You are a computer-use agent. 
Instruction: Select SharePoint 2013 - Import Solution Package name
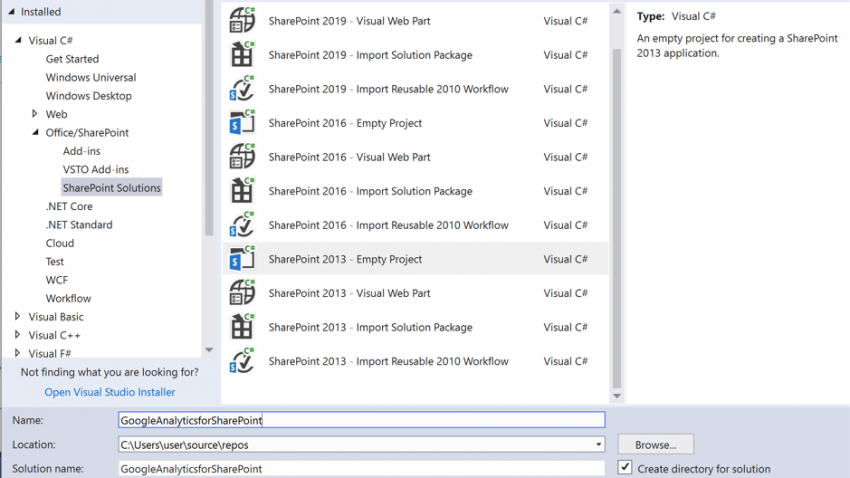coord(370,327)
